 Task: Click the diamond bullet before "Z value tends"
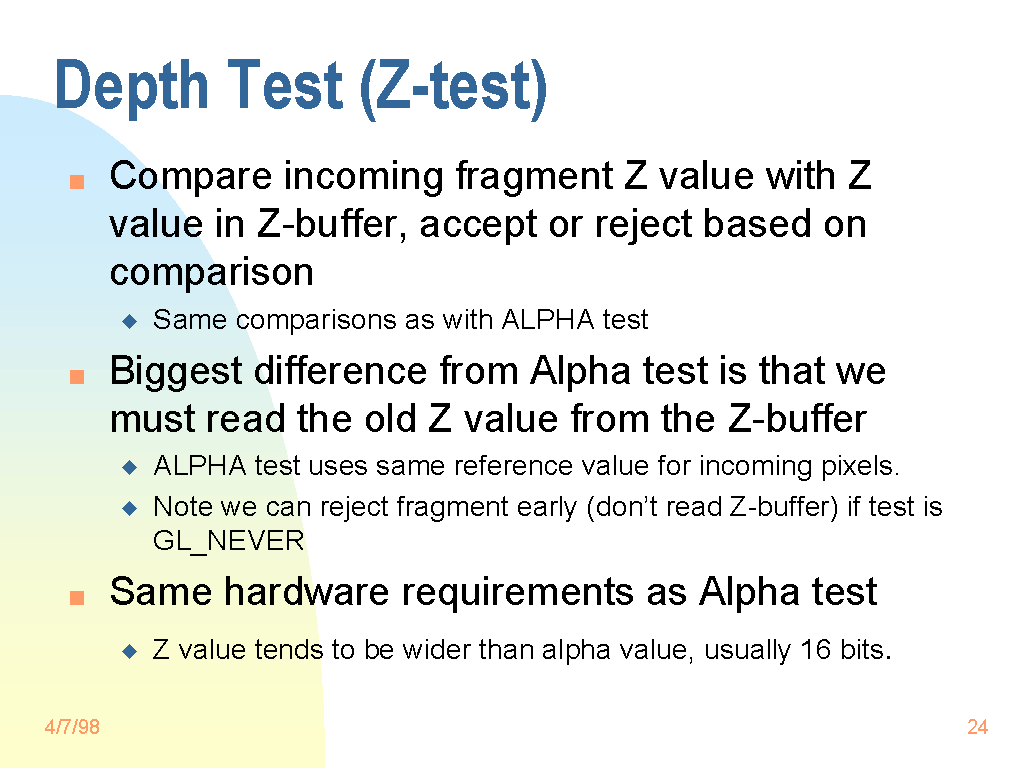tap(128, 651)
